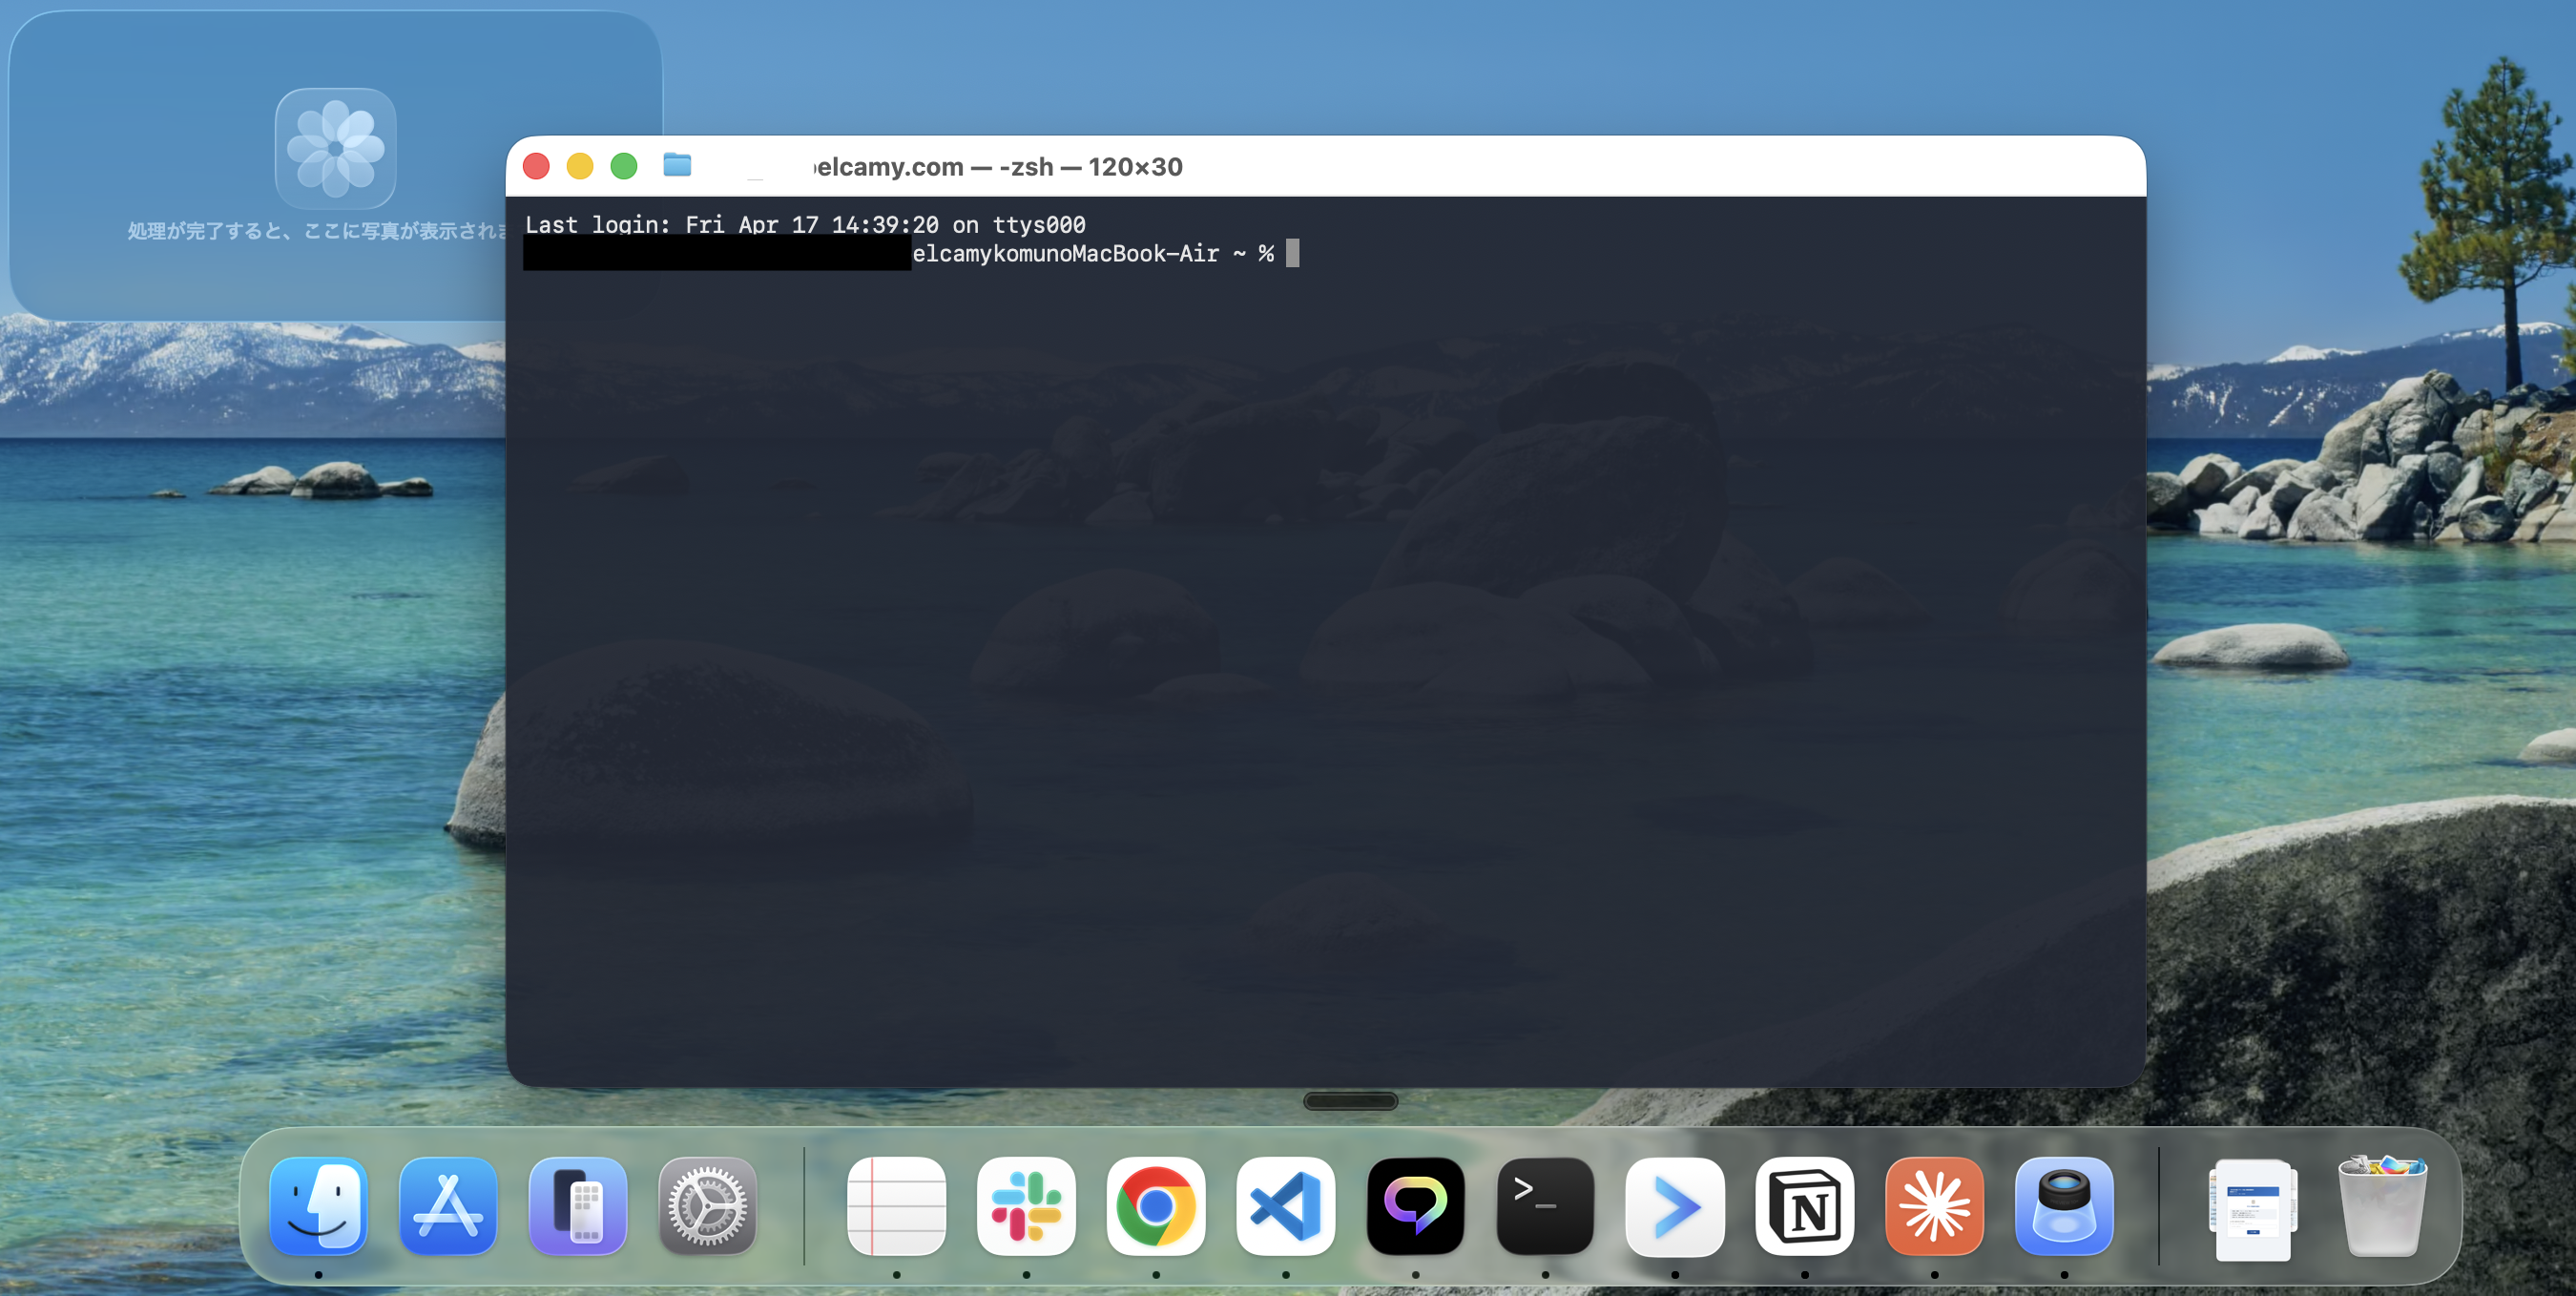The height and width of the screenshot is (1296, 2576).
Task: Switch to Google Chrome in Dock
Action: 1156,1205
